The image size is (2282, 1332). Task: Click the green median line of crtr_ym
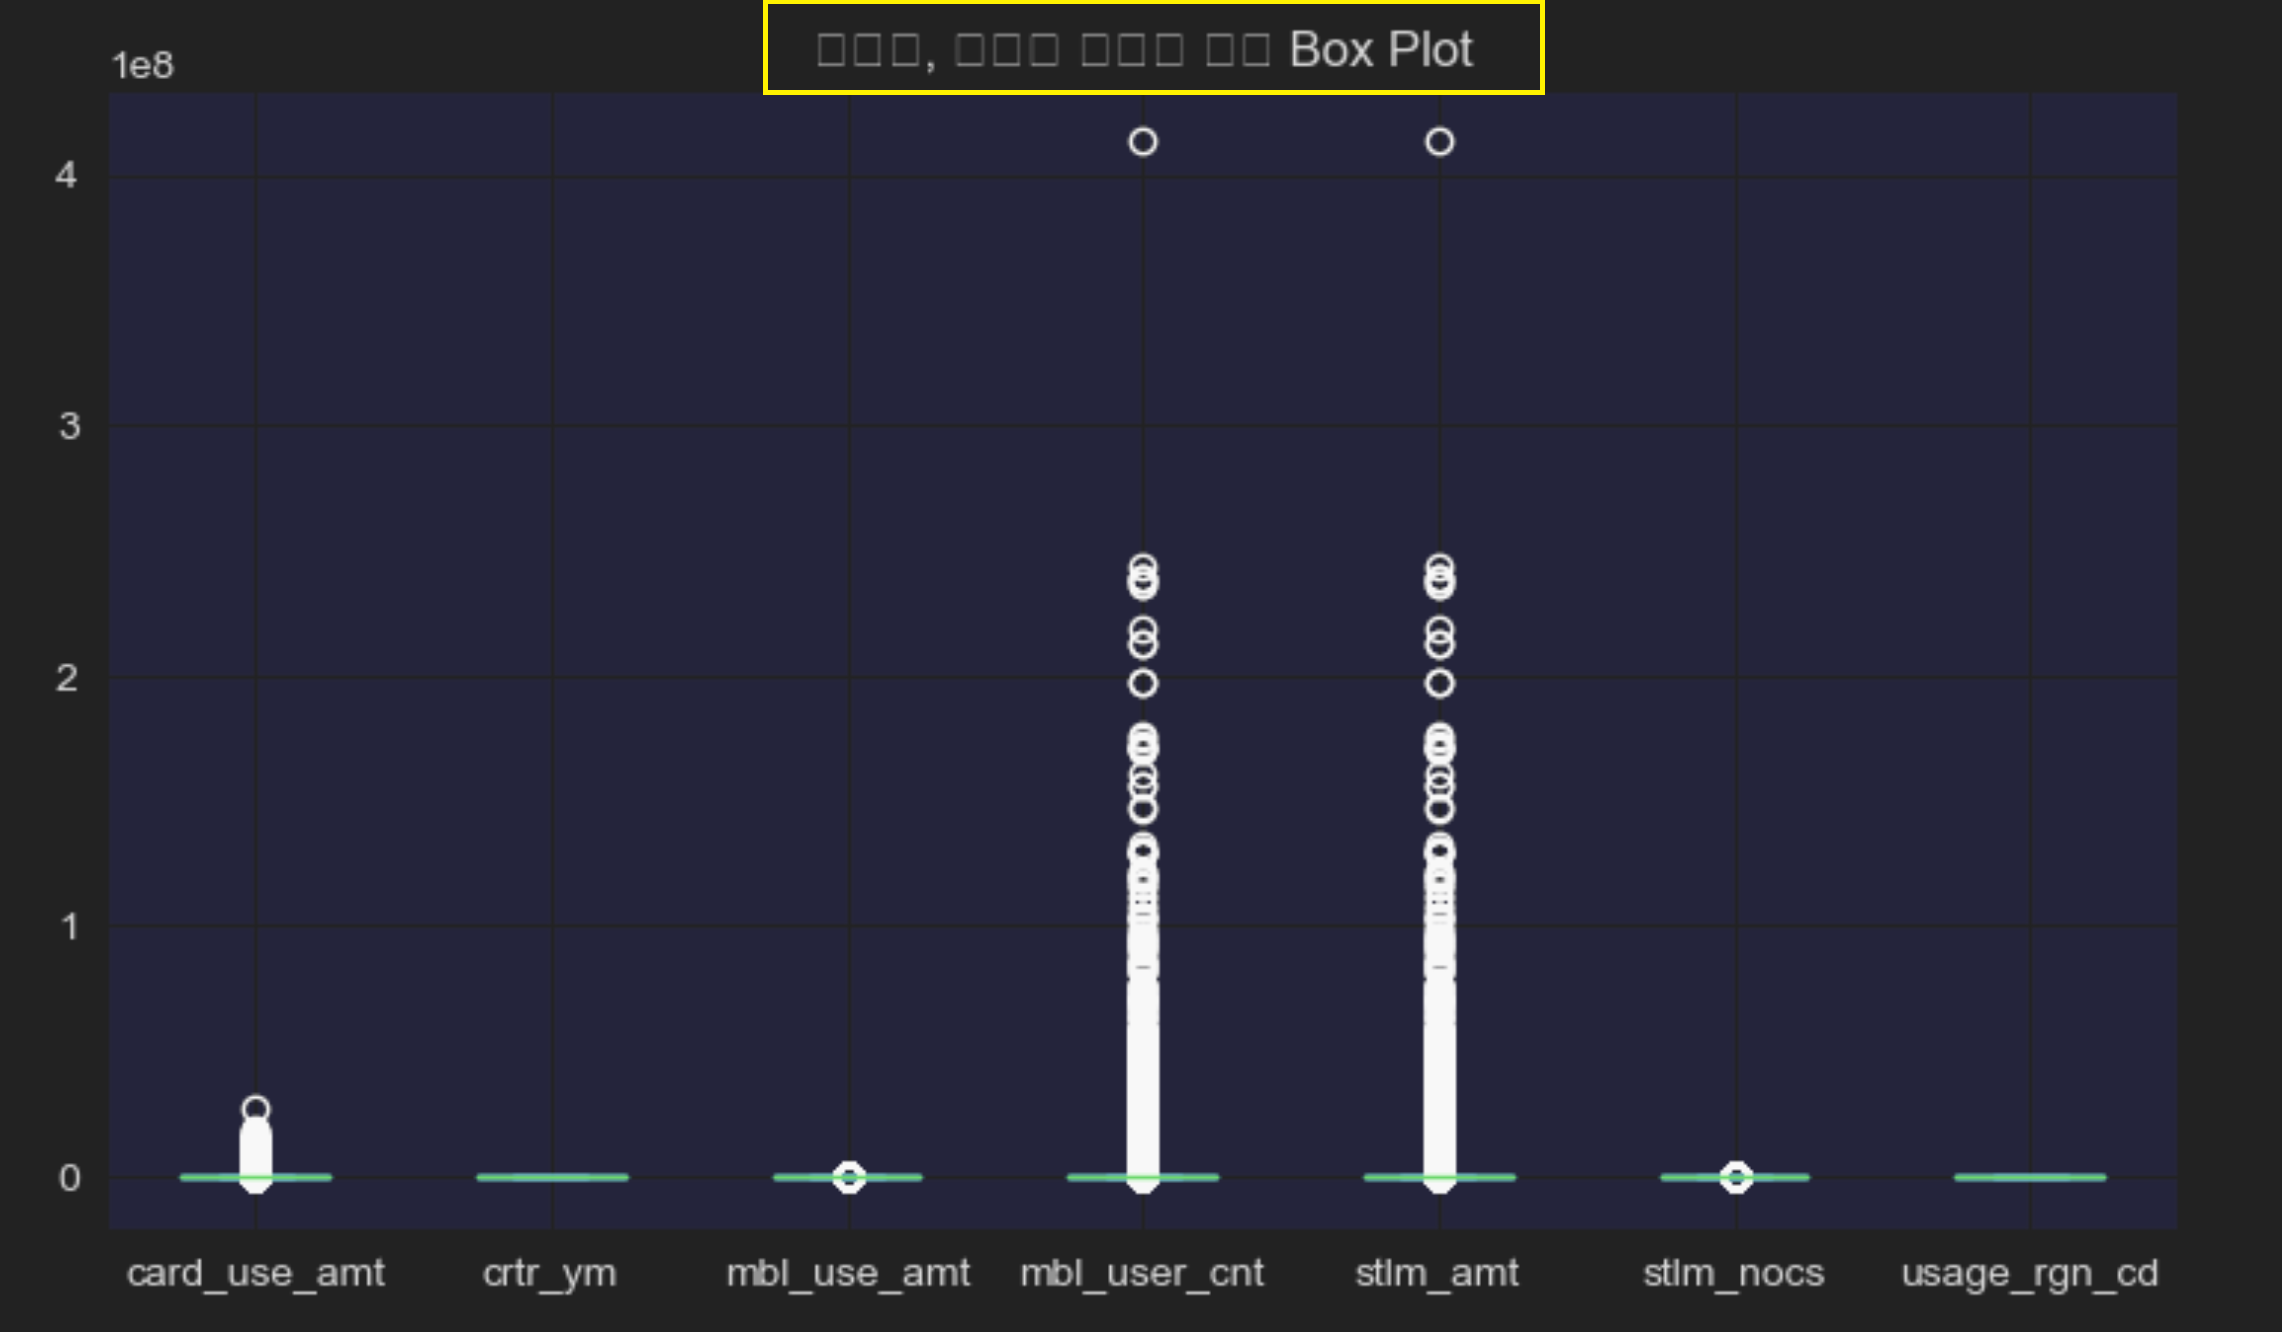pos(552,1177)
